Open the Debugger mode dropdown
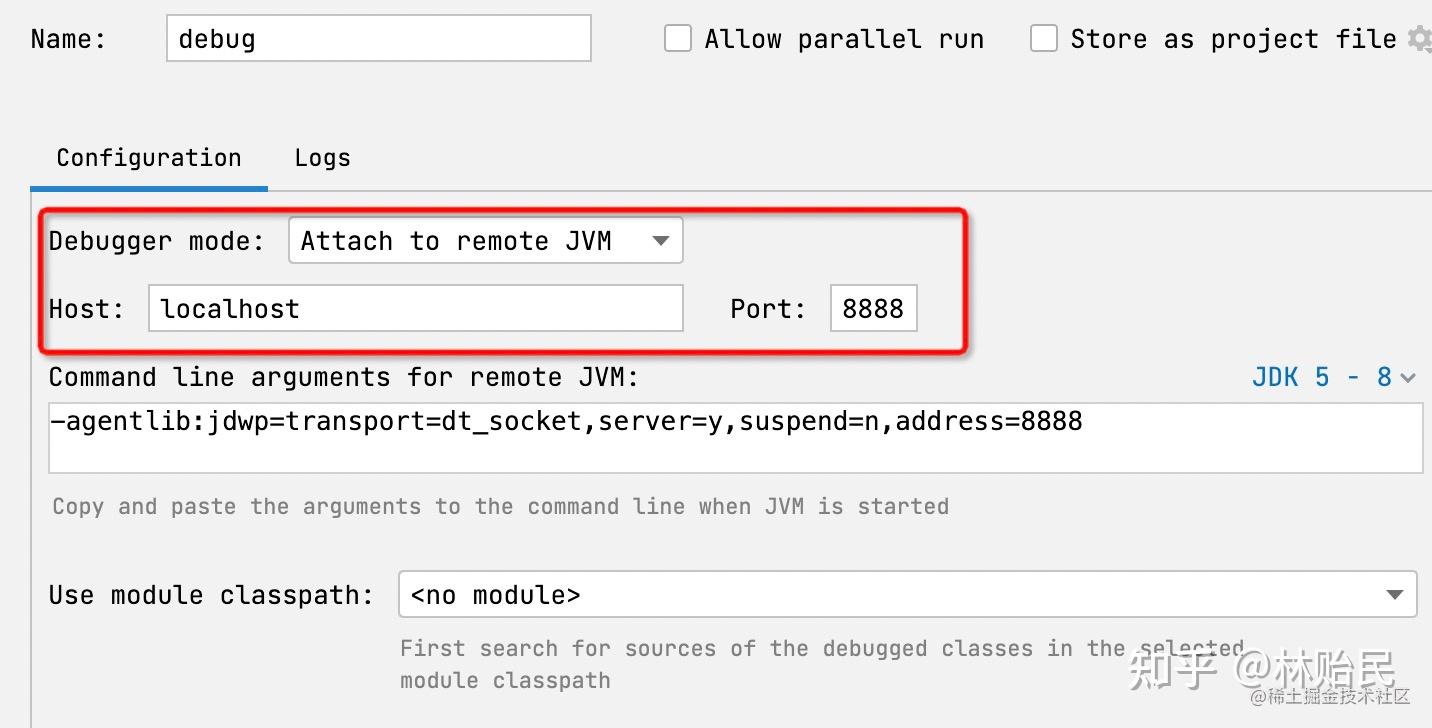 [x=485, y=241]
